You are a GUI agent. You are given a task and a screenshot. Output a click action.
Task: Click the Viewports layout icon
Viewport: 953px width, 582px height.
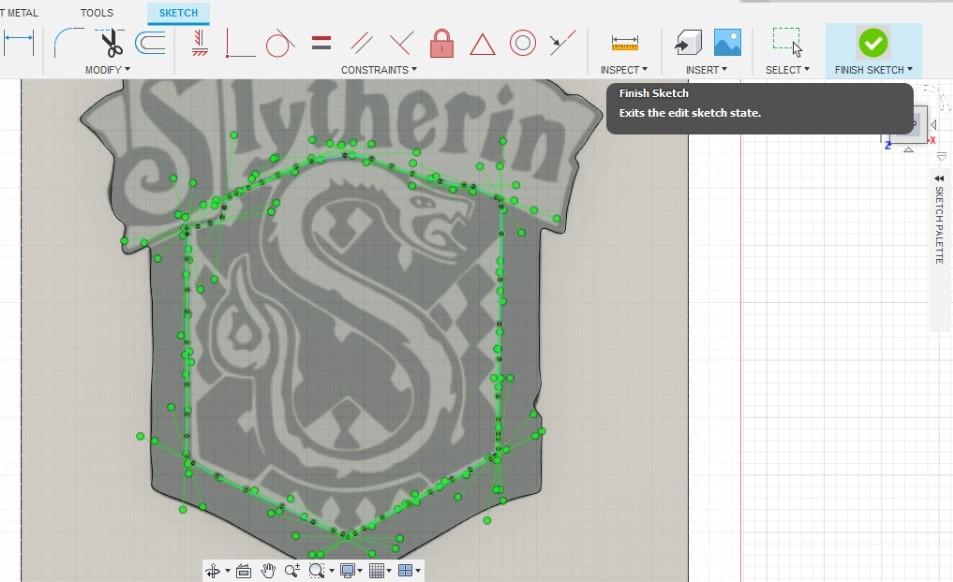pyautogui.click(x=405, y=570)
